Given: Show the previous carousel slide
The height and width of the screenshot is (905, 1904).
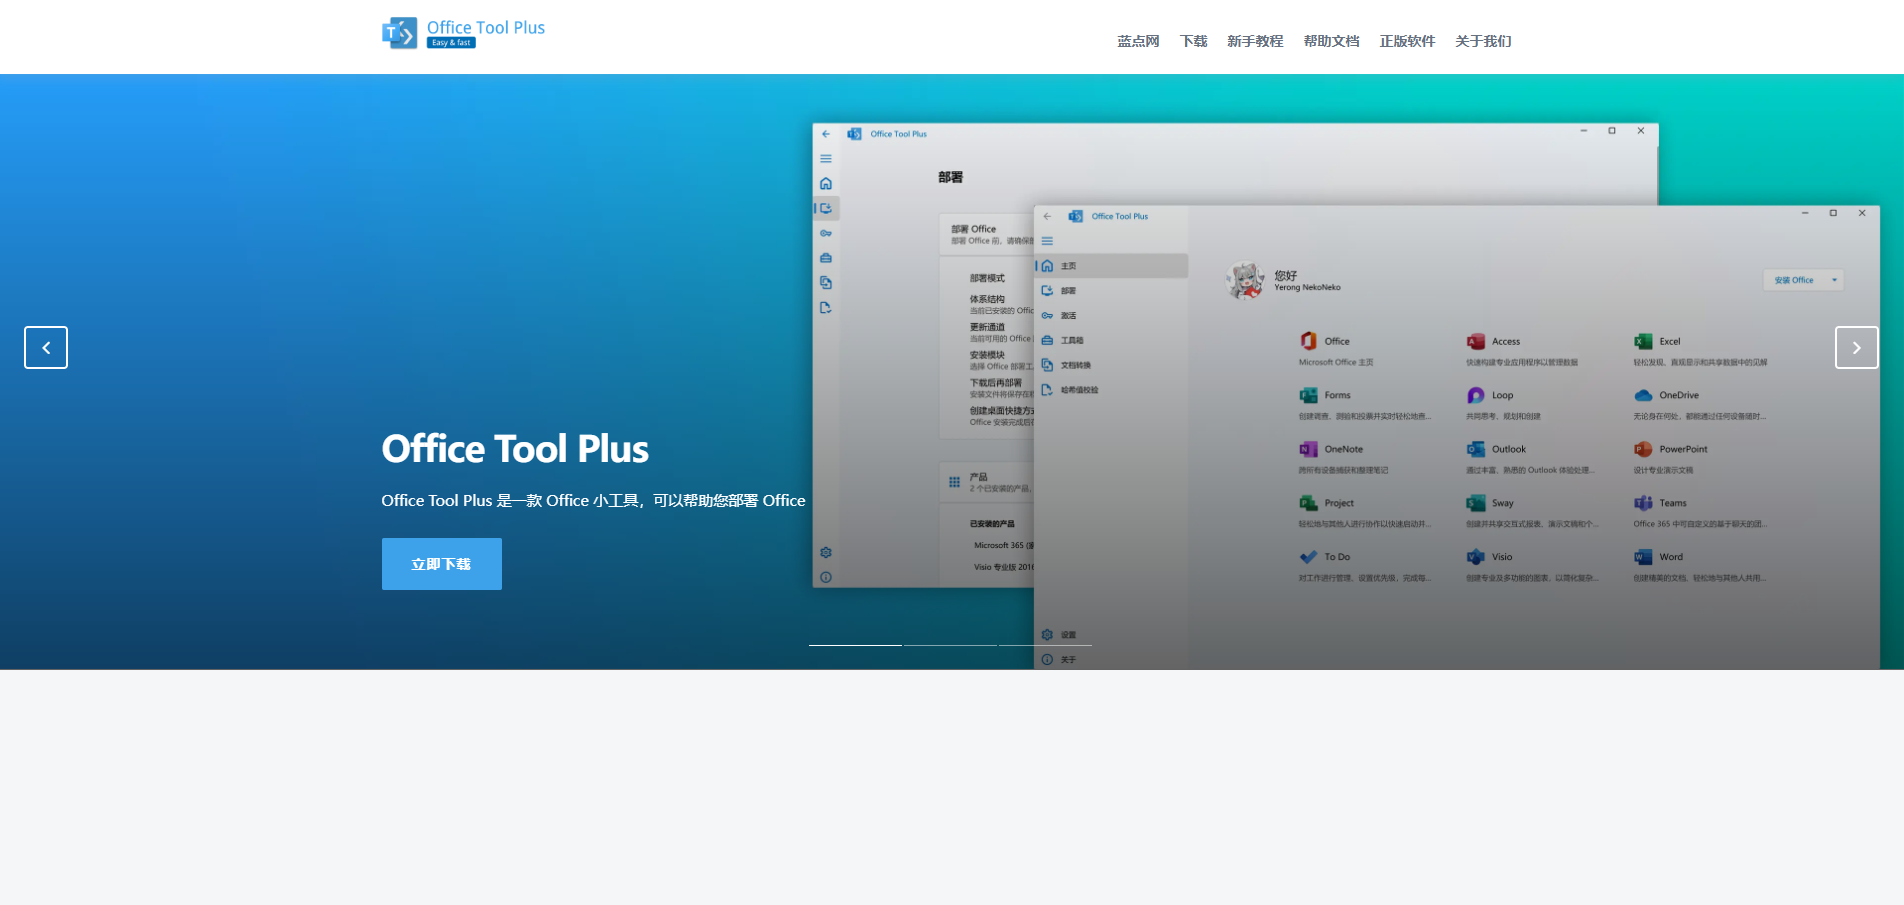Looking at the screenshot, I should coord(46,348).
